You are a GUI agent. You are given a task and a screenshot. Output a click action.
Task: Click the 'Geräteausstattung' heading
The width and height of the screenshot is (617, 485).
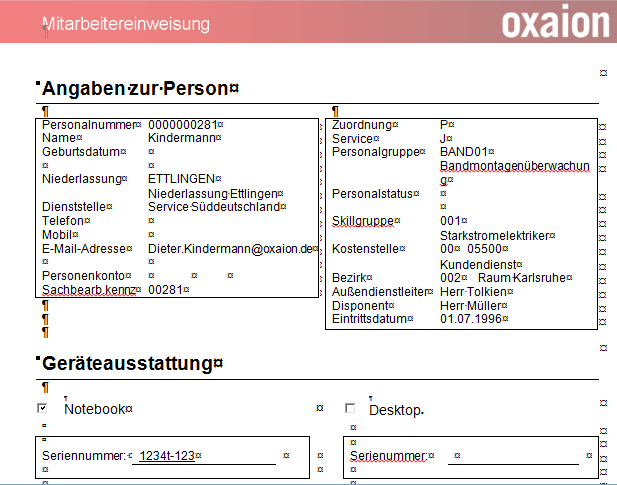click(x=129, y=363)
